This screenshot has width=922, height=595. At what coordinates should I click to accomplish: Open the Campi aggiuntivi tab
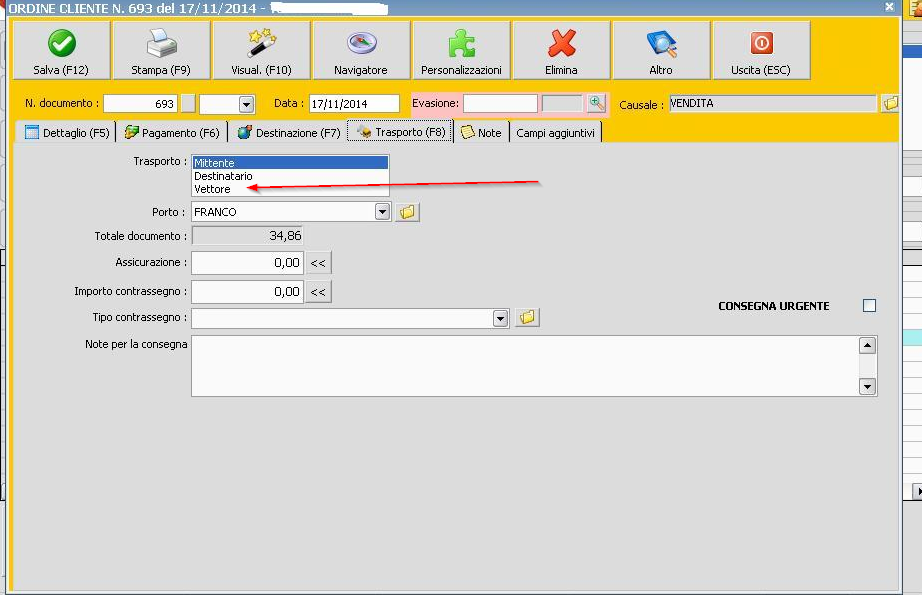point(556,132)
